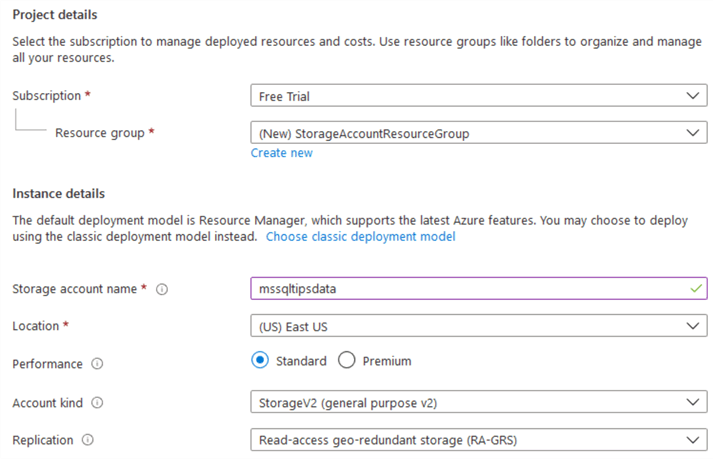Click green checkmark in storage name field

point(696,288)
